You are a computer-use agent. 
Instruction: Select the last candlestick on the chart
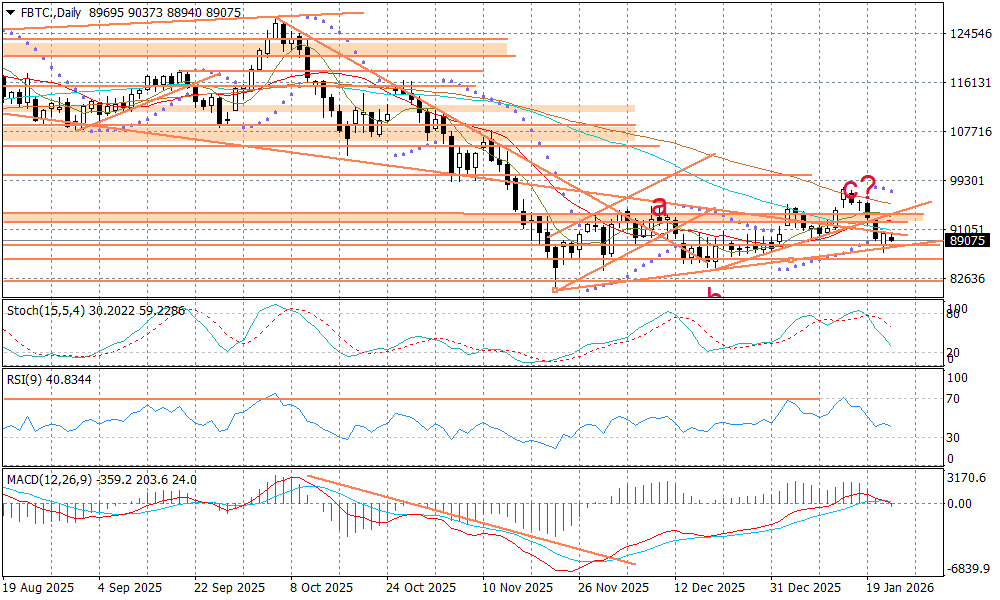coord(891,238)
